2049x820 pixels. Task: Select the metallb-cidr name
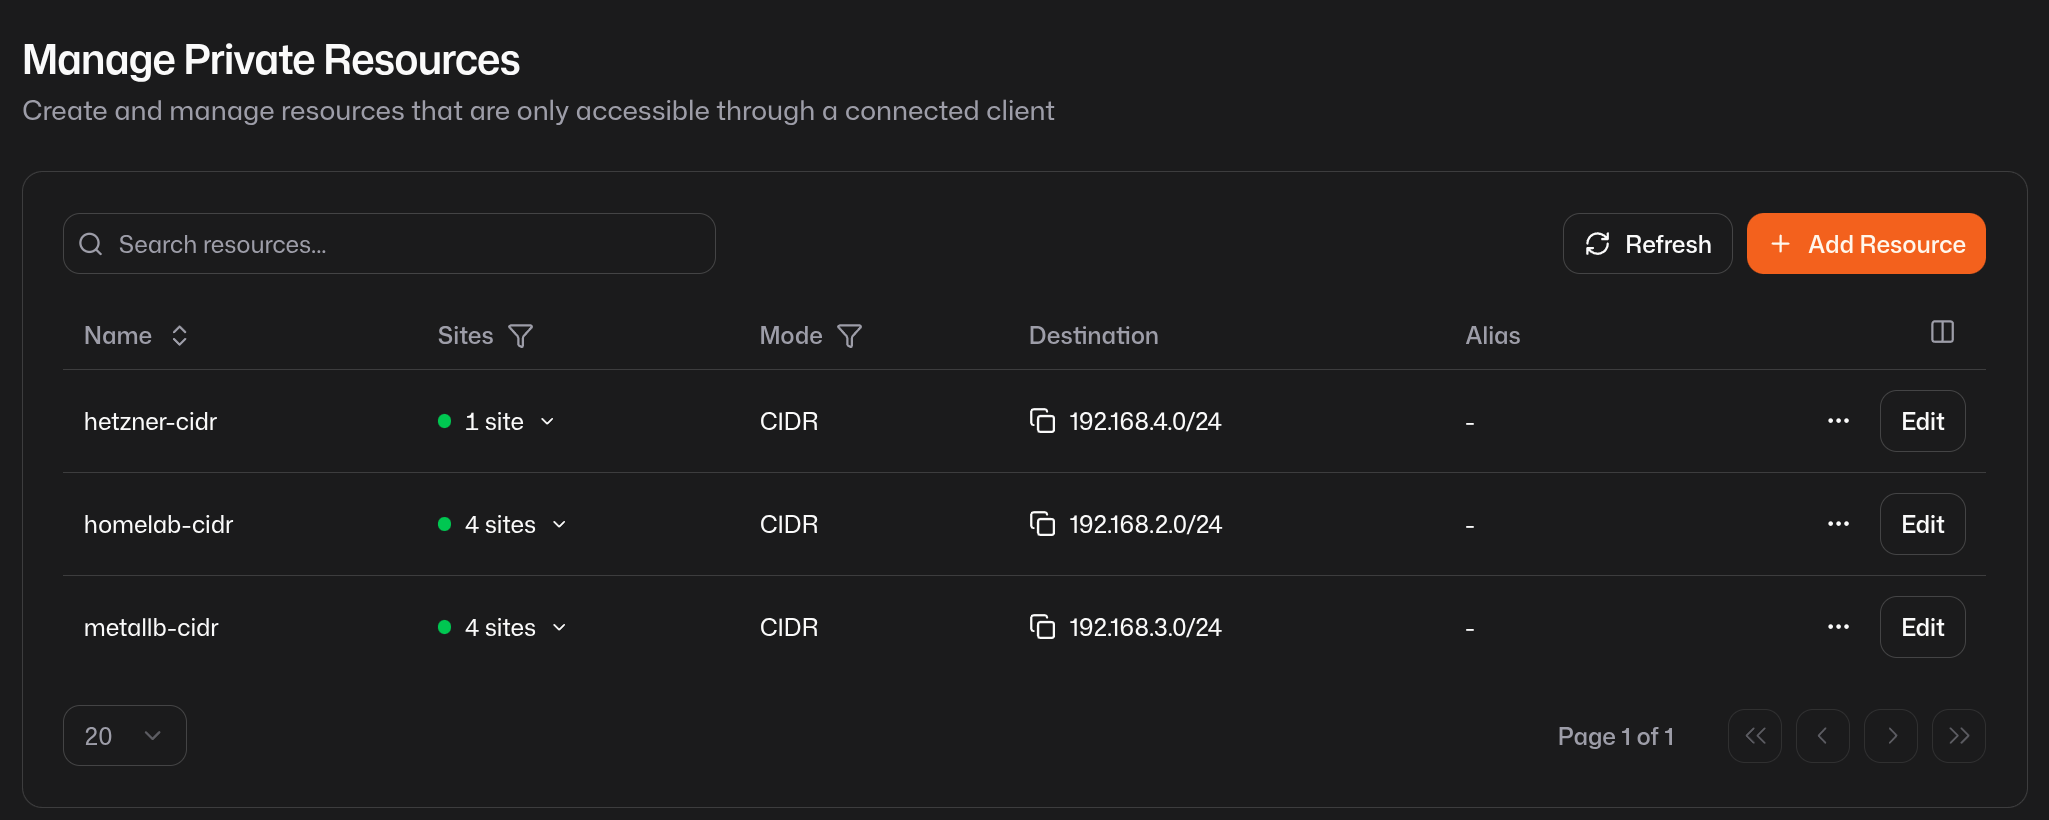151,628
